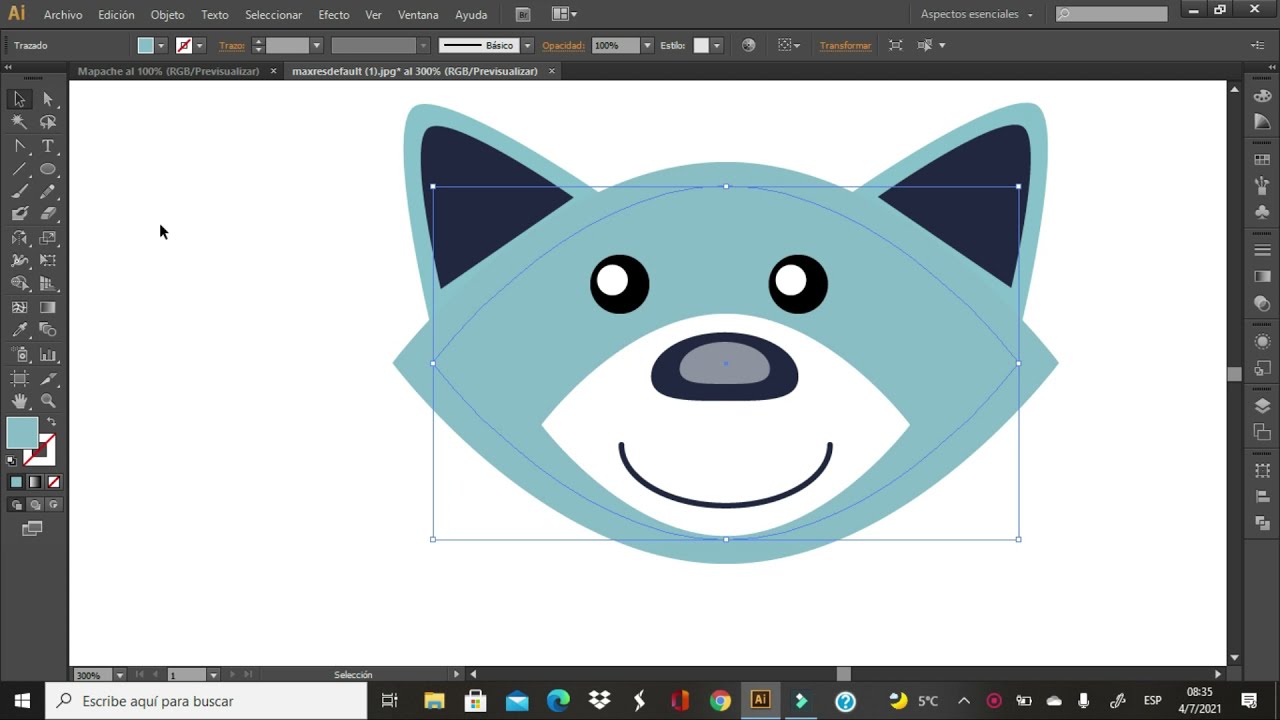Image resolution: width=1280 pixels, height=720 pixels.
Task: Click the Opacidad label link
Action: click(x=563, y=45)
